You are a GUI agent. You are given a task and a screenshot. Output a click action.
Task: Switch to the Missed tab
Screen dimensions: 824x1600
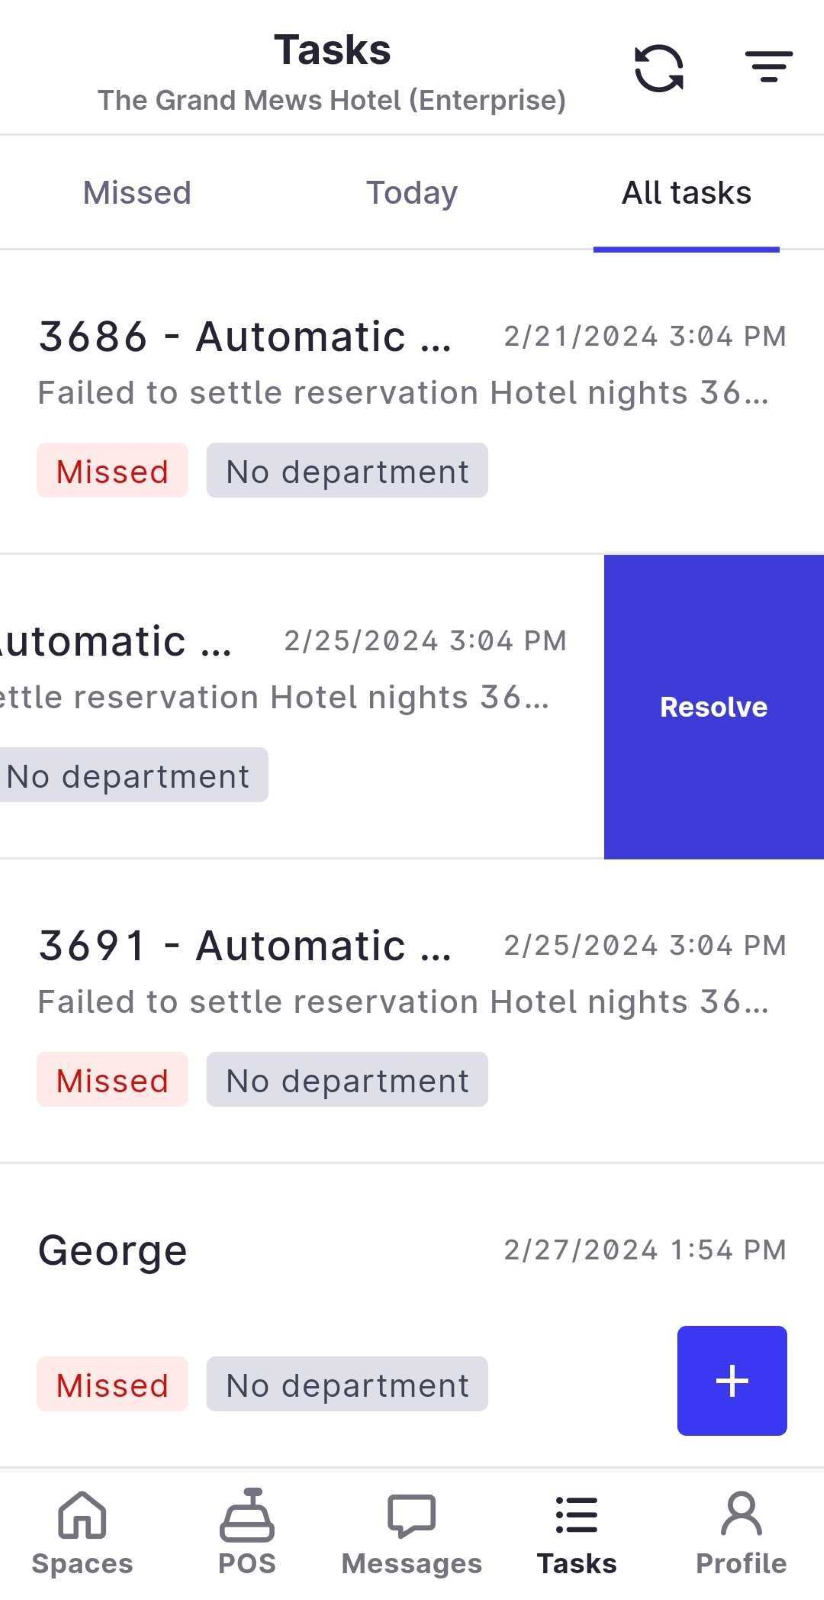[137, 193]
